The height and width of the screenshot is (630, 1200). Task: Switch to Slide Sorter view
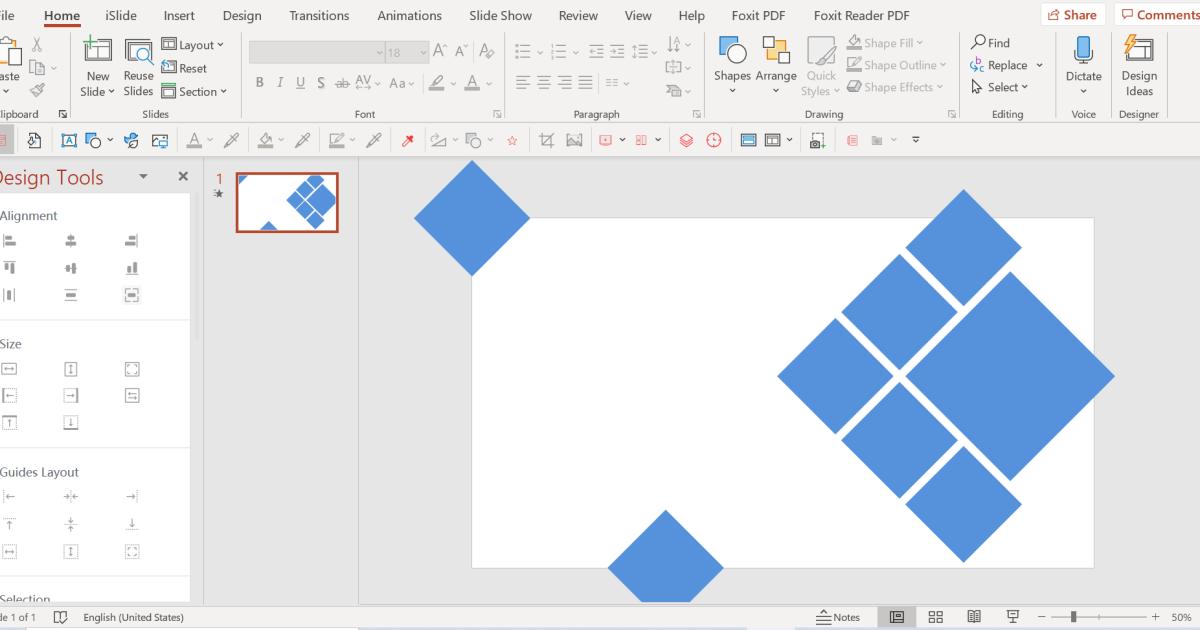point(936,617)
